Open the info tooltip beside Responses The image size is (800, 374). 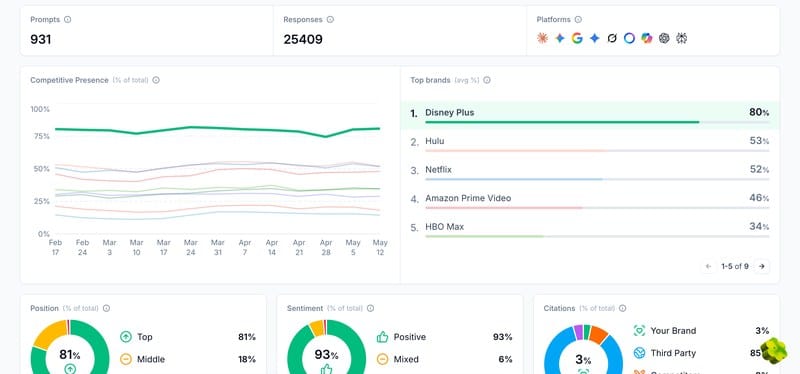pos(330,19)
